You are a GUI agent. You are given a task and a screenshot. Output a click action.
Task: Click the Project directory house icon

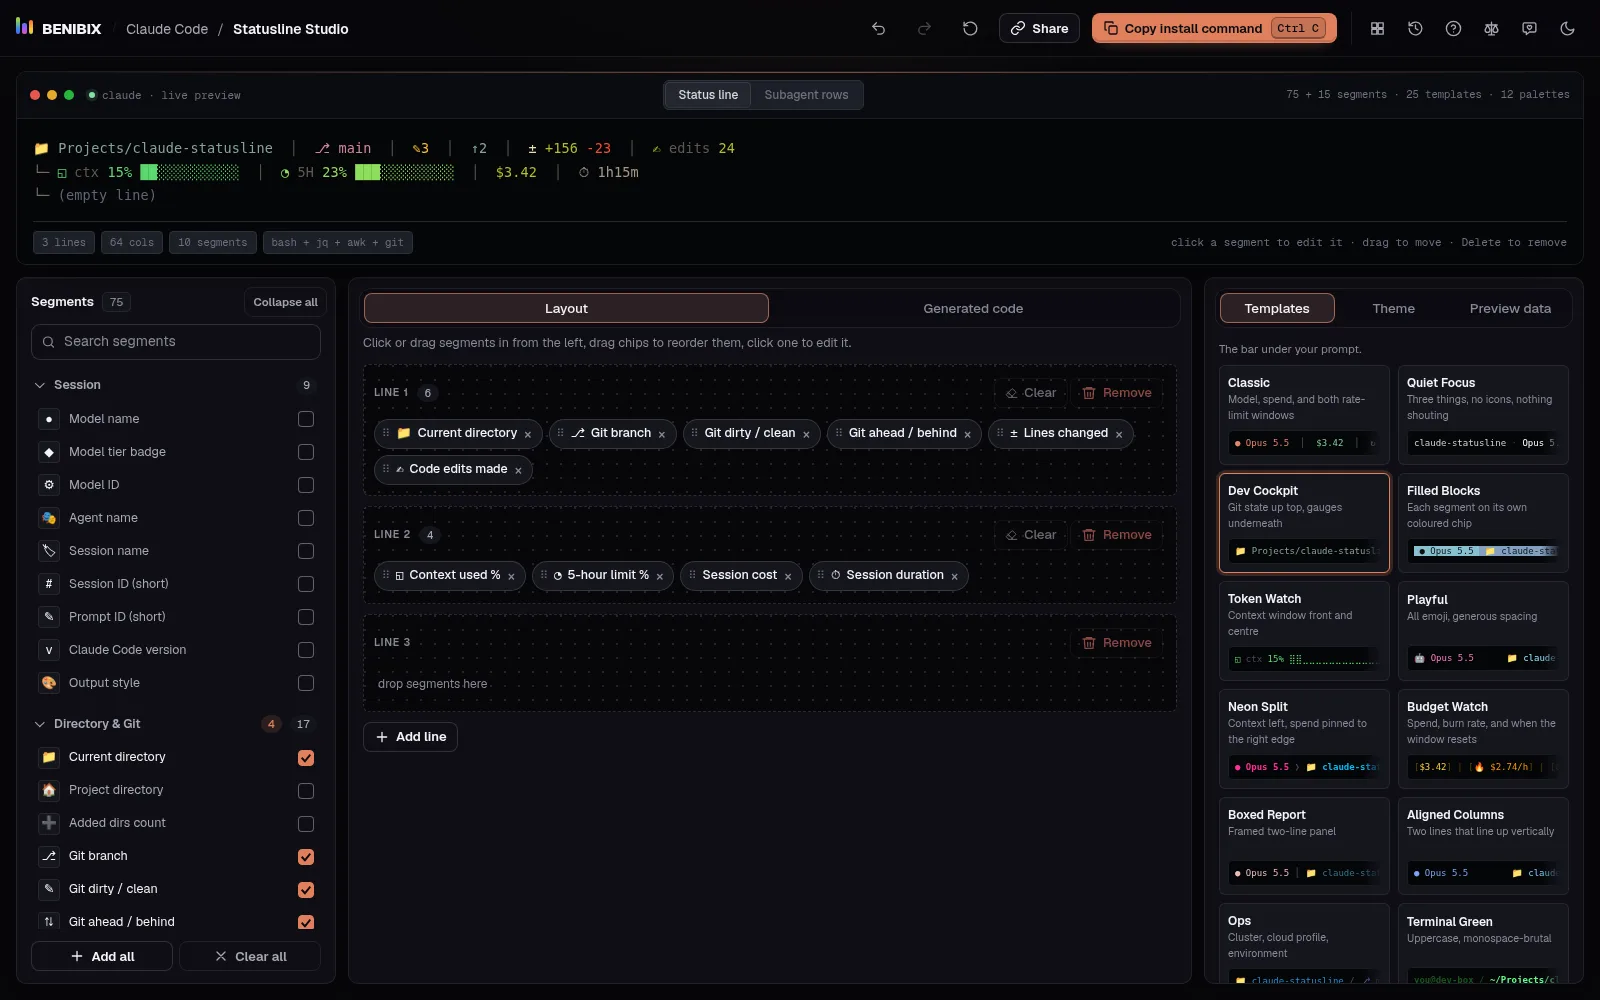click(x=49, y=790)
